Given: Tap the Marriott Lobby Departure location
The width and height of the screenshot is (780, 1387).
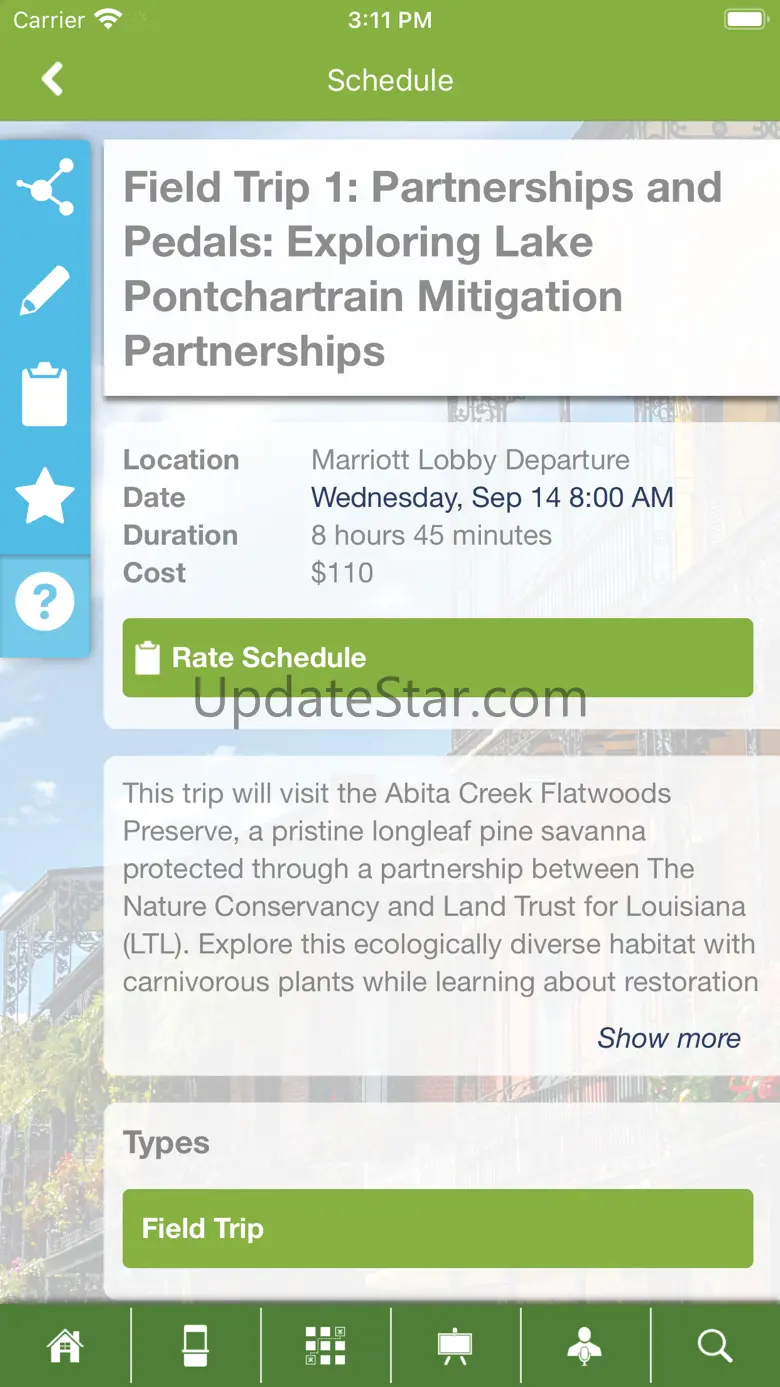Looking at the screenshot, I should pos(470,460).
